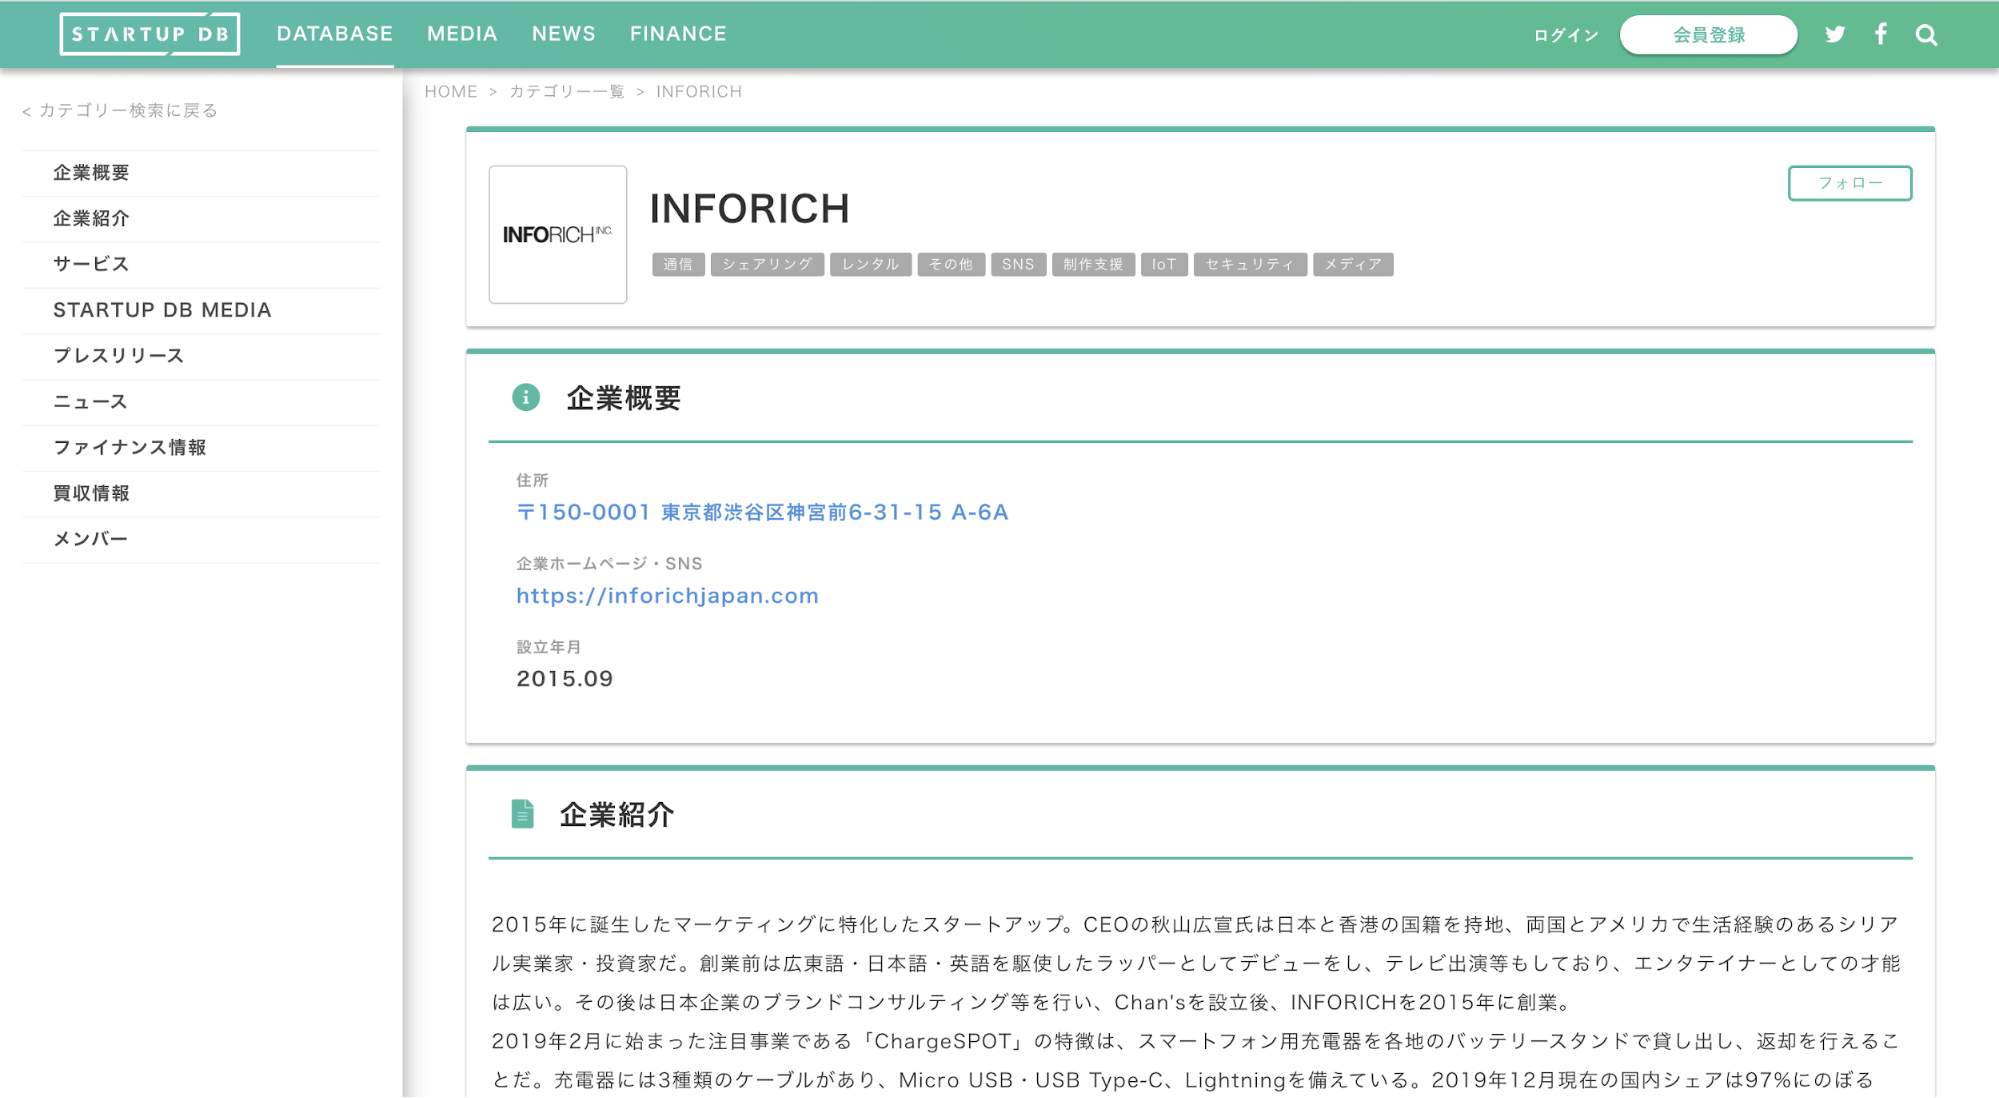Image resolution: width=1999 pixels, height=1098 pixels.
Task: Click the フォロー button
Action: point(1849,183)
